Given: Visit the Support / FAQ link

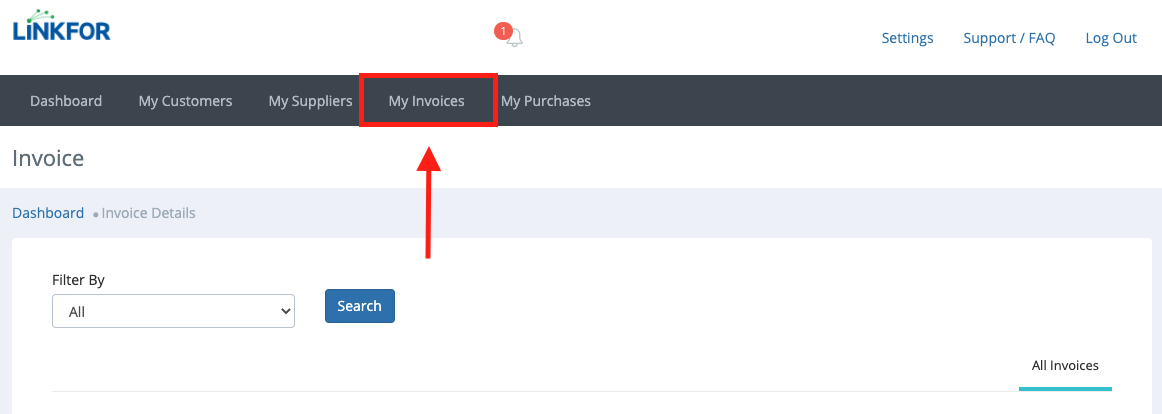Looking at the screenshot, I should pos(1009,39).
